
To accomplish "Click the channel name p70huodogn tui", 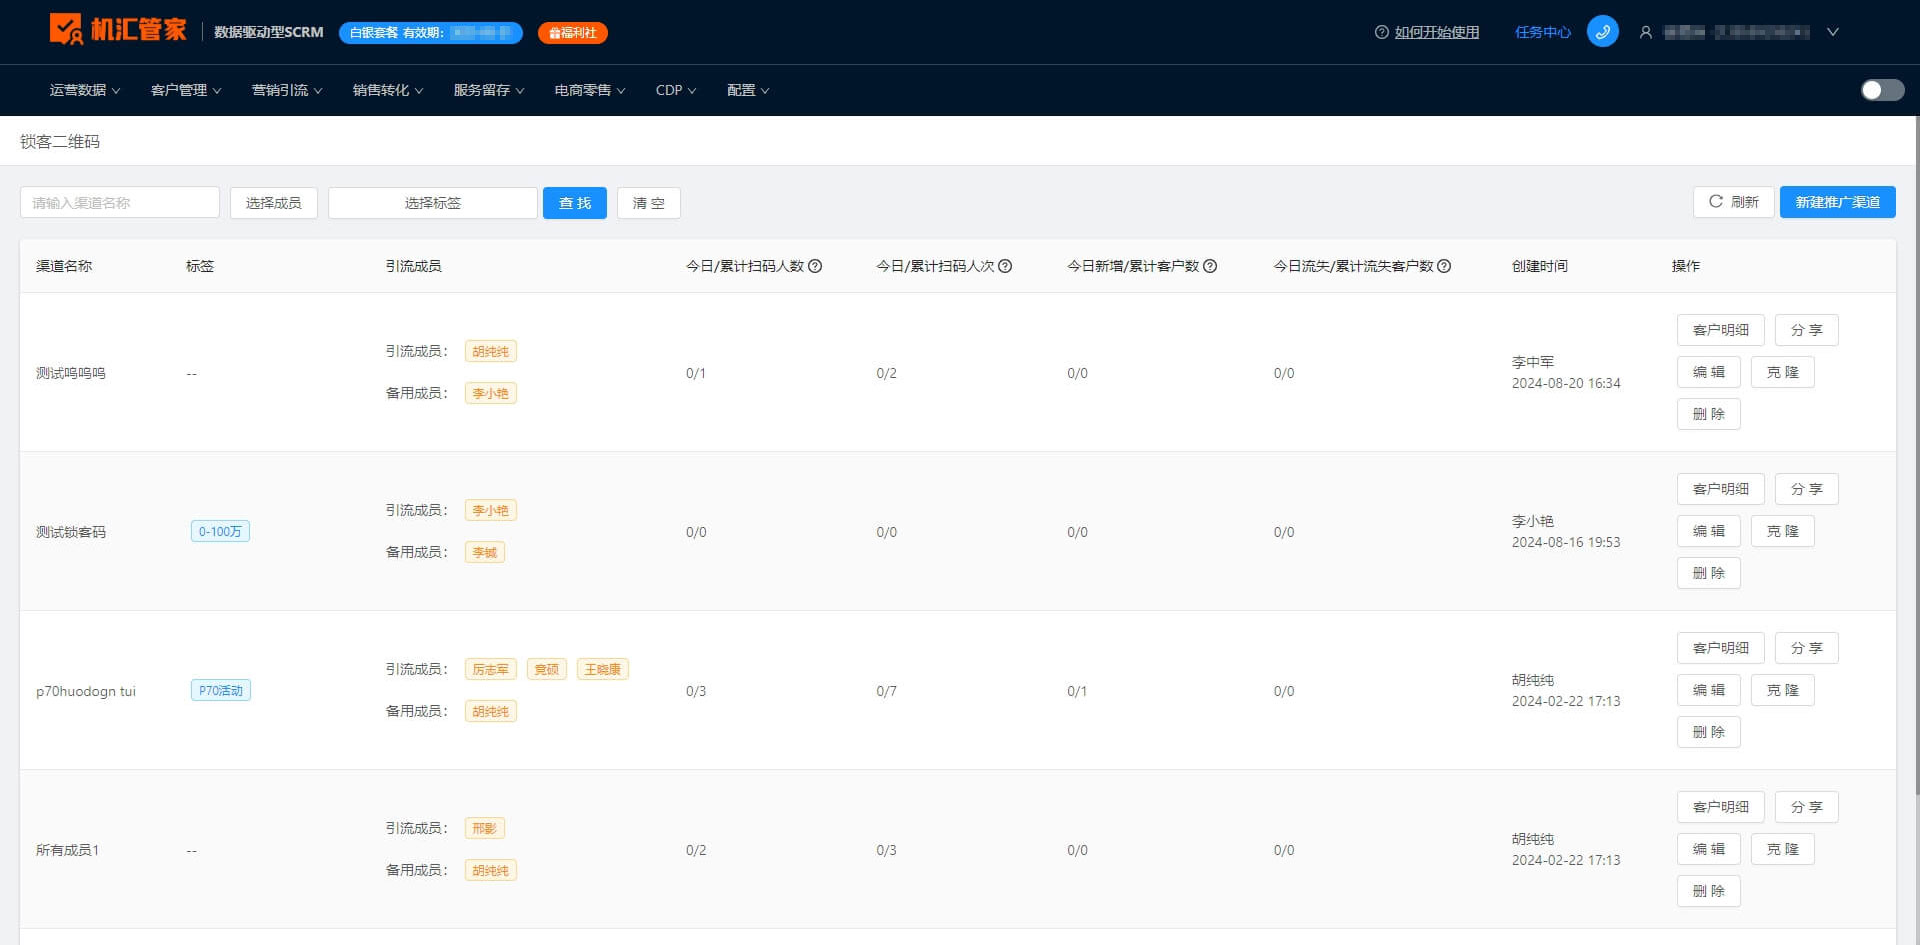I will (86, 691).
